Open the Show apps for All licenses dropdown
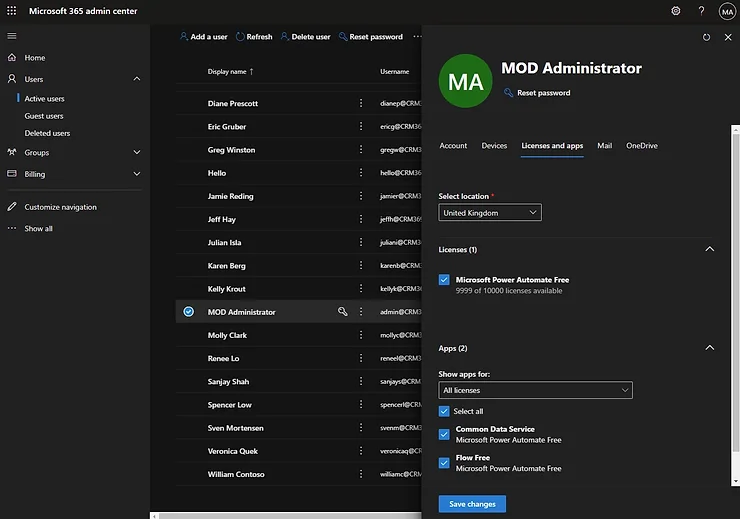The height and width of the screenshot is (519, 740). [535, 390]
